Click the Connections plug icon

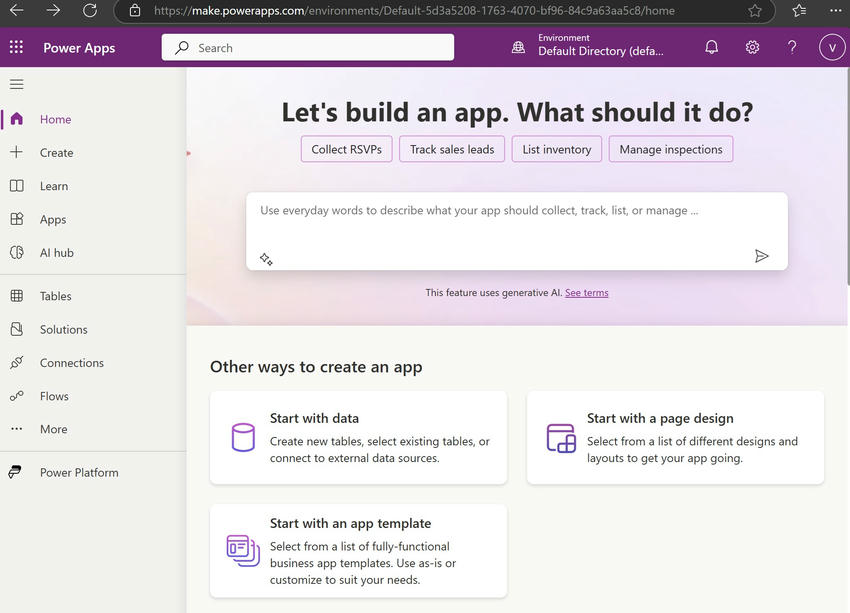[x=17, y=363]
